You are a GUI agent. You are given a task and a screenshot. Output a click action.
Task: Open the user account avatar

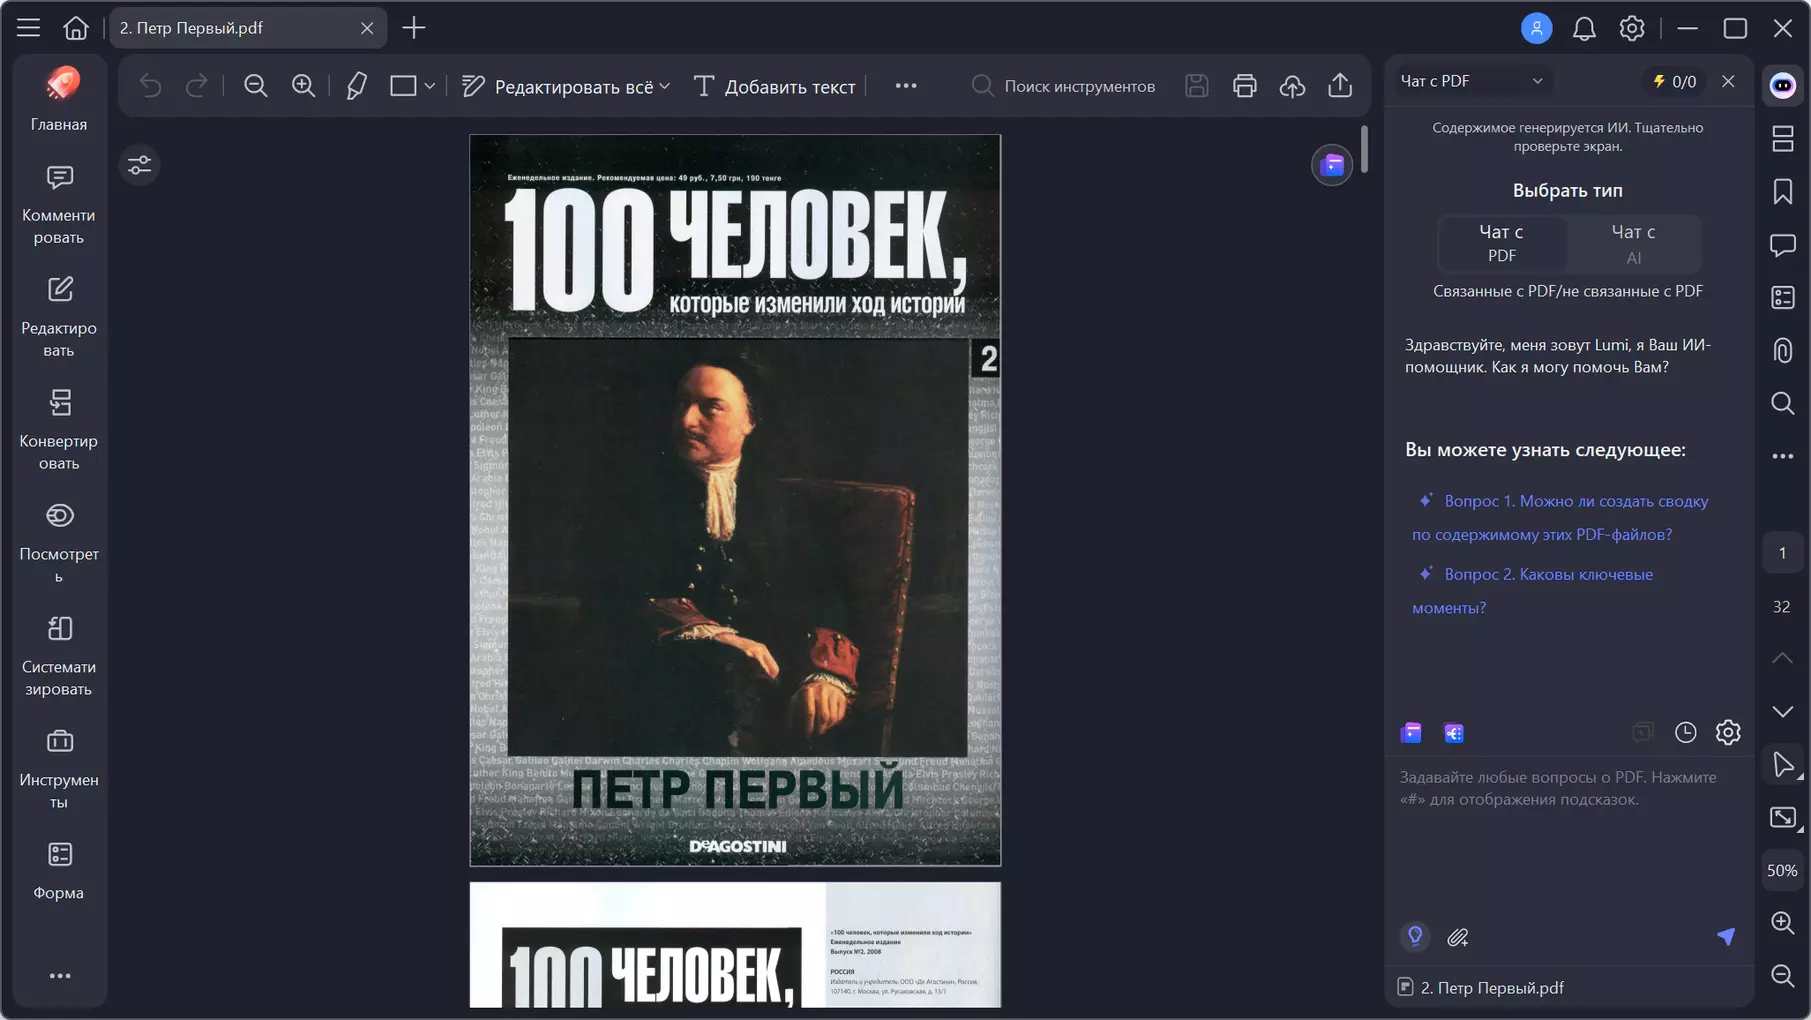pos(1536,28)
